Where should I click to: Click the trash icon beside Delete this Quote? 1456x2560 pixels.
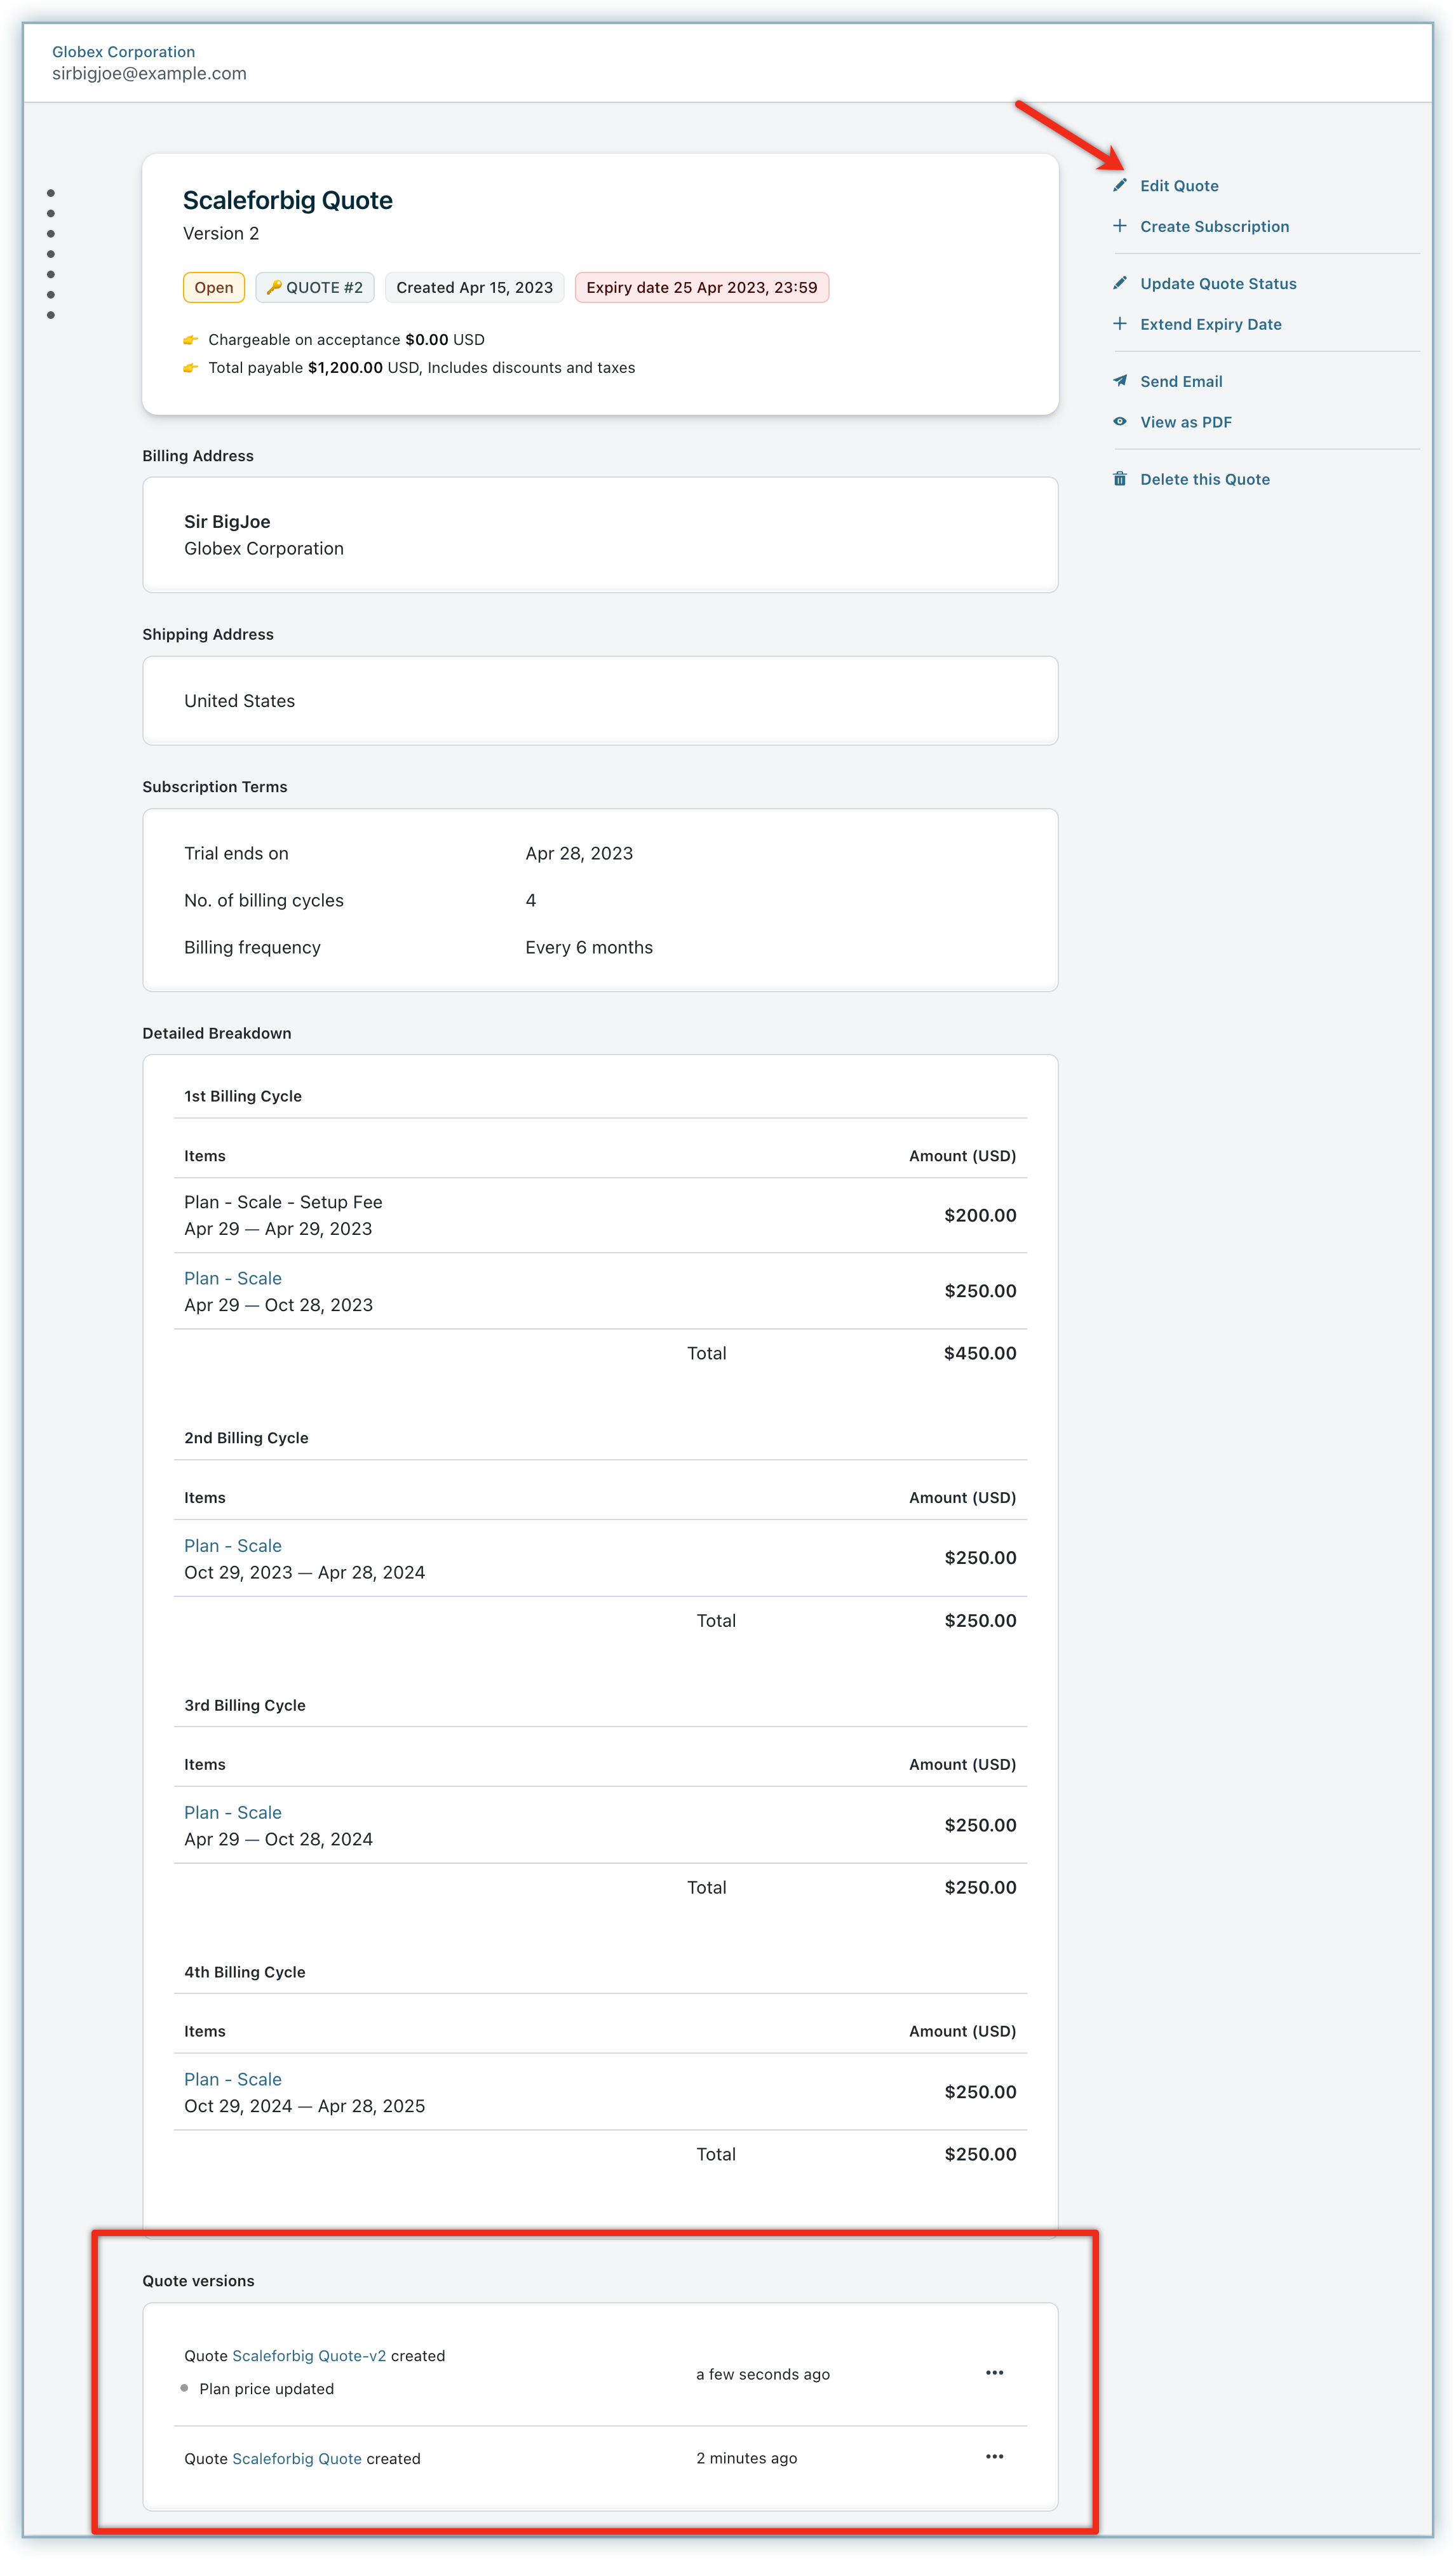(1120, 479)
